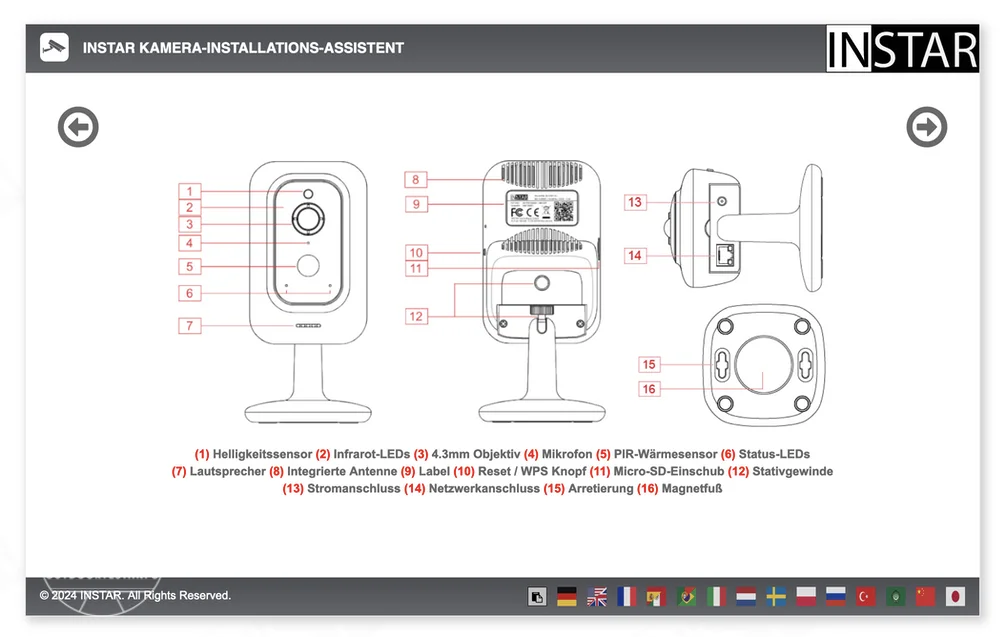Viewport: 1000px width, 637px height.
Task: Go to the previous page arrow
Action: [x=78, y=127]
